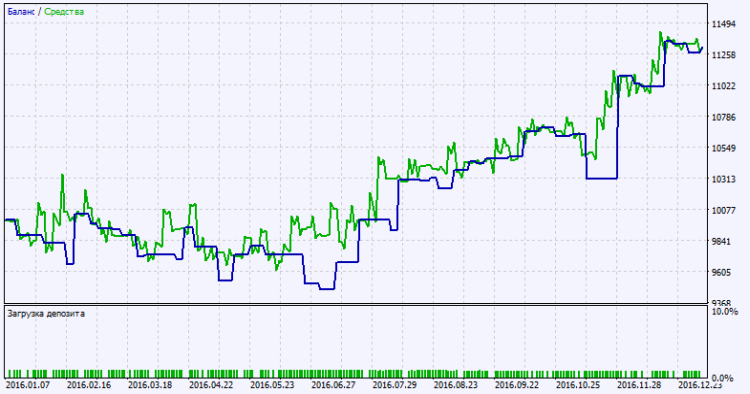
Task: Click the 2016.05.23 date label
Action: 272,385
